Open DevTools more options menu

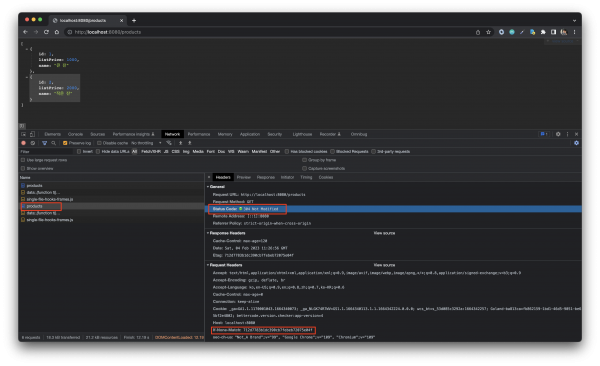tap(567, 134)
